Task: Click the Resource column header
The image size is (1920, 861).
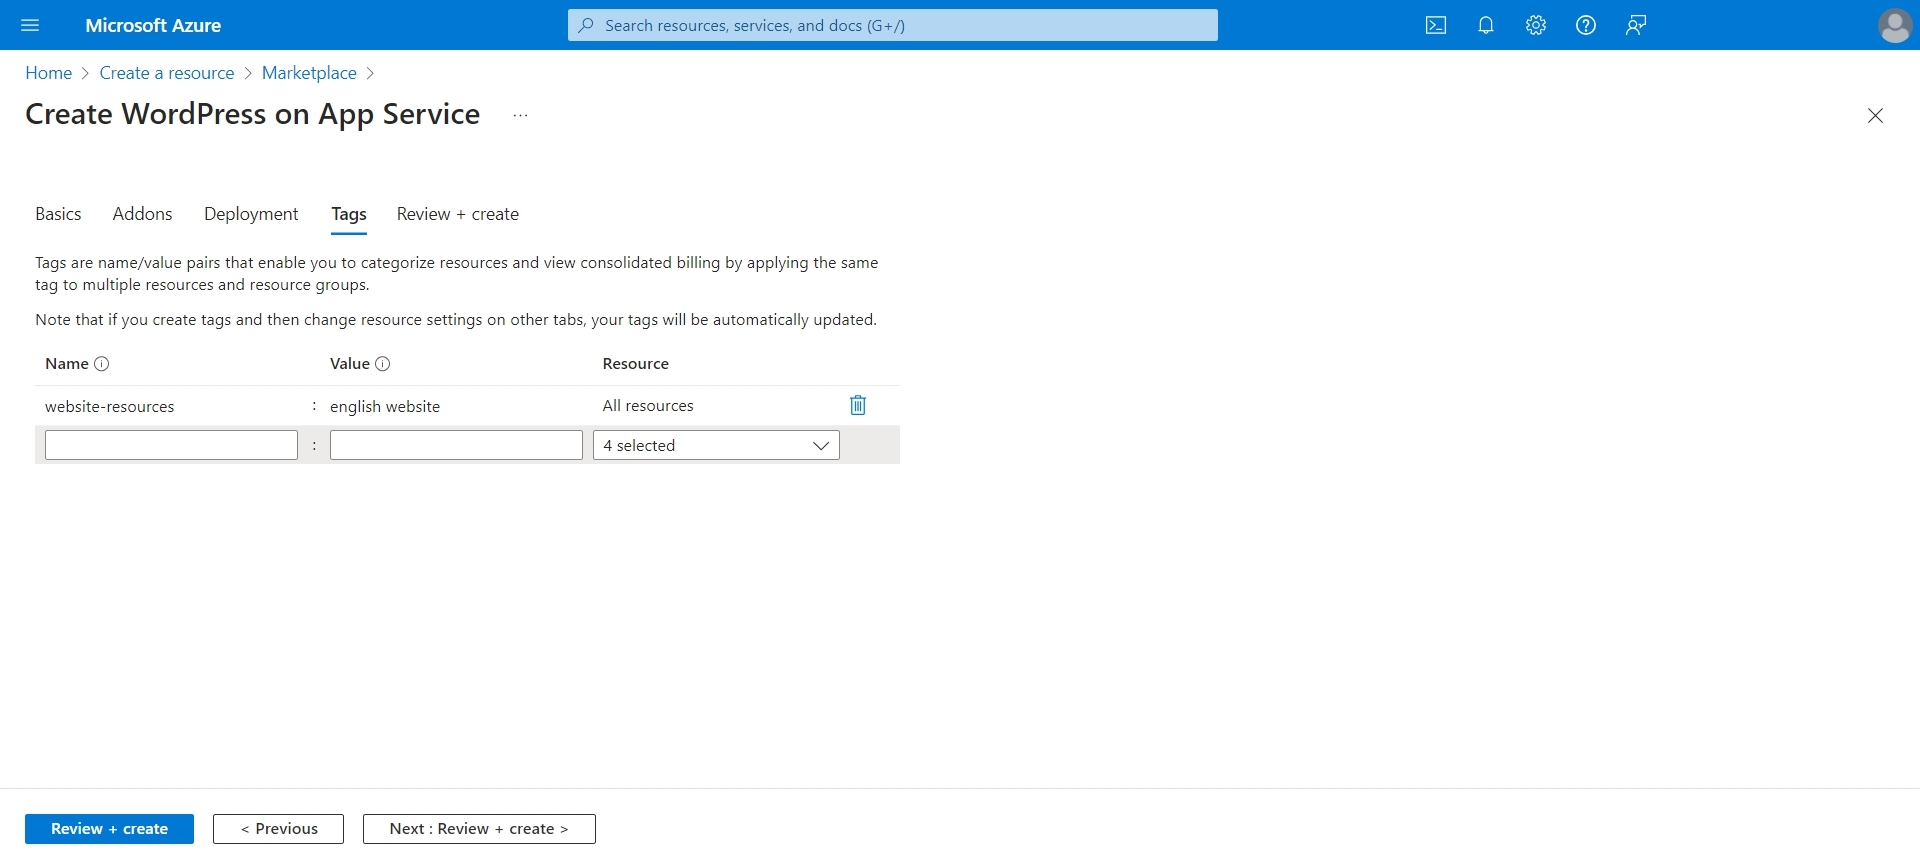Action: (x=636, y=364)
